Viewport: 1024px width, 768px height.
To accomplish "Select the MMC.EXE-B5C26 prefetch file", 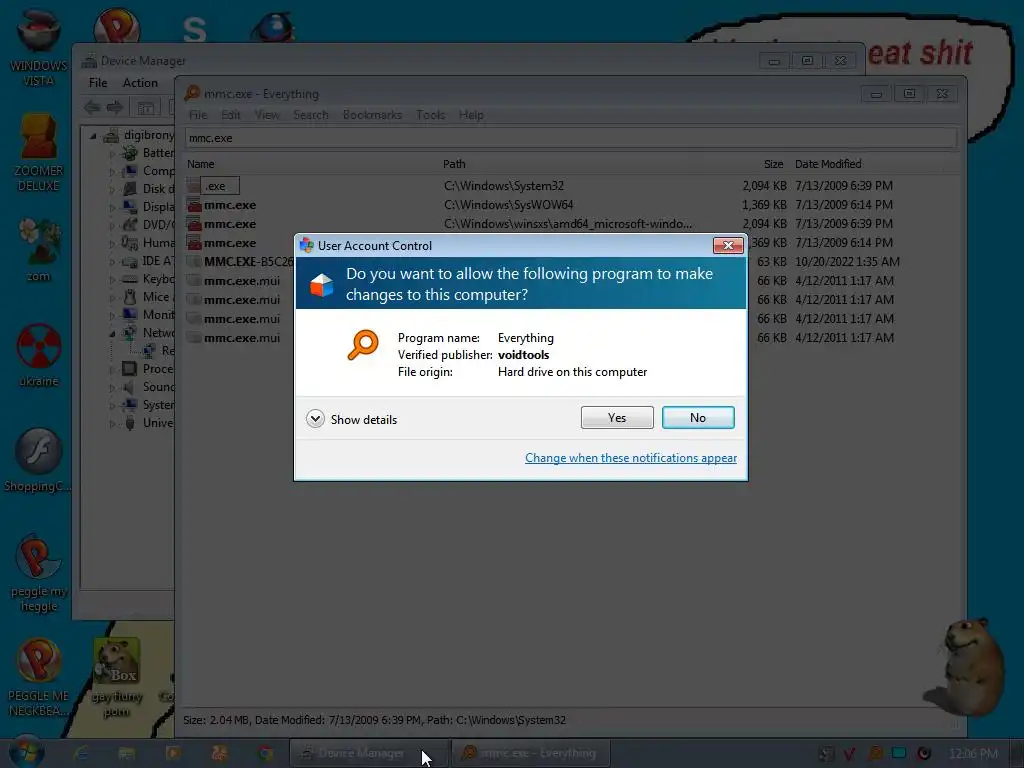I will [x=248, y=262].
